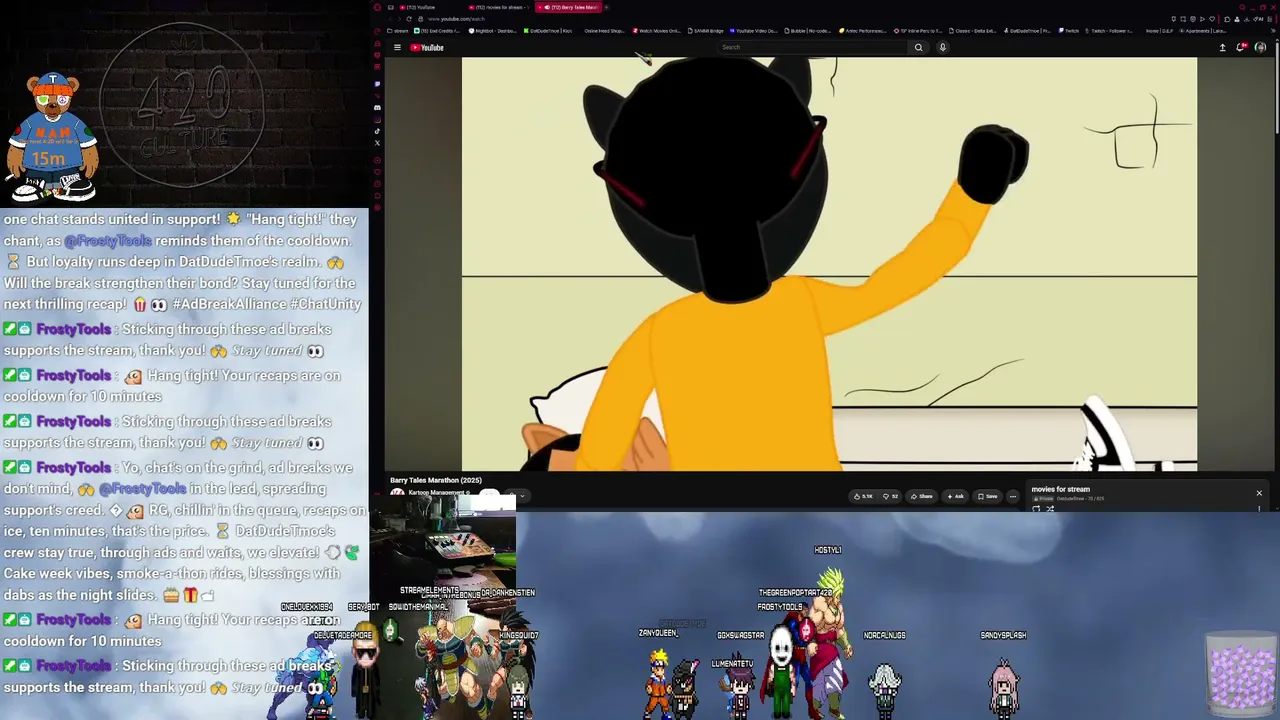Viewport: 1280px width, 720px height.
Task: Click the Barry Tales Marathon (2025) title
Action: point(436,481)
